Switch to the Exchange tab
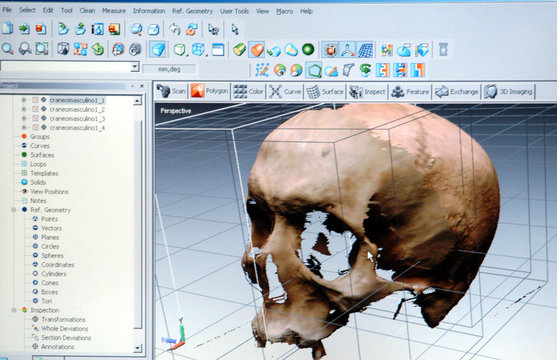The height and width of the screenshot is (360, 557). (457, 92)
